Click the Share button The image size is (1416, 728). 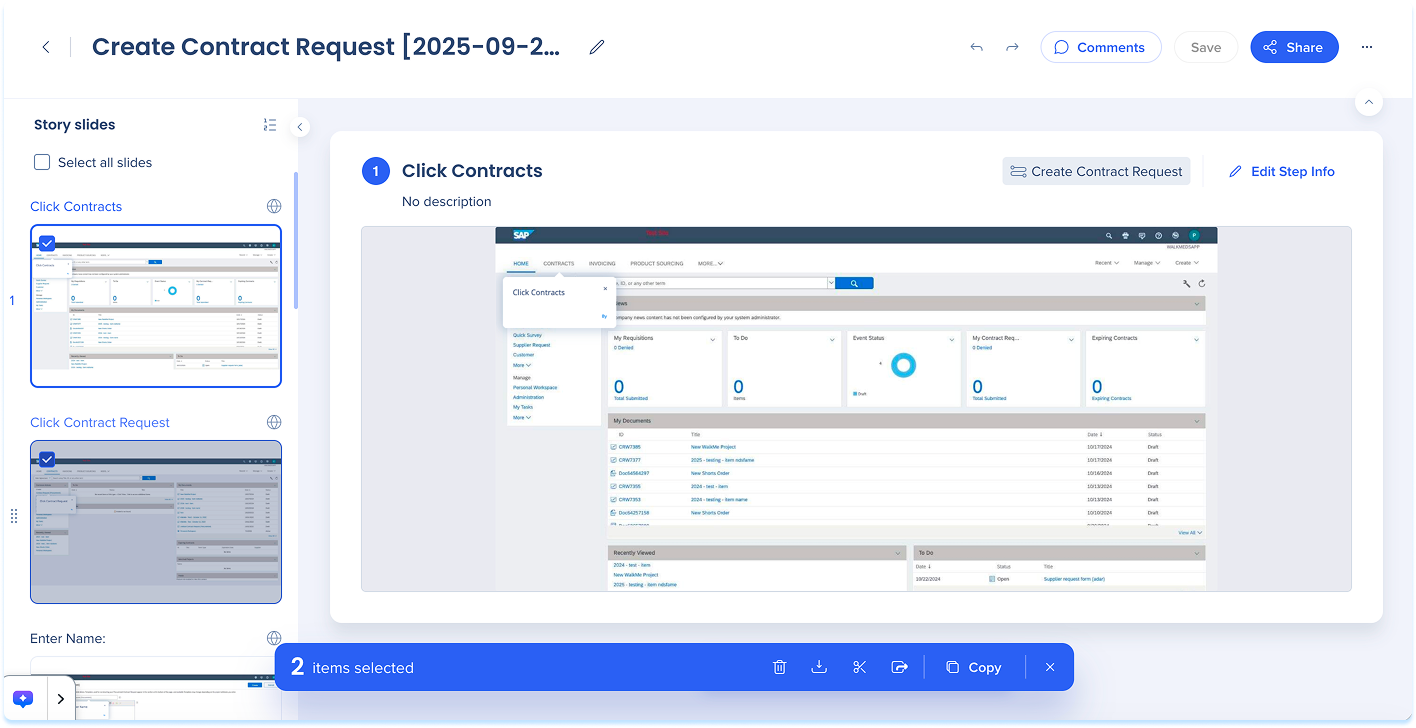[x=1293, y=47]
